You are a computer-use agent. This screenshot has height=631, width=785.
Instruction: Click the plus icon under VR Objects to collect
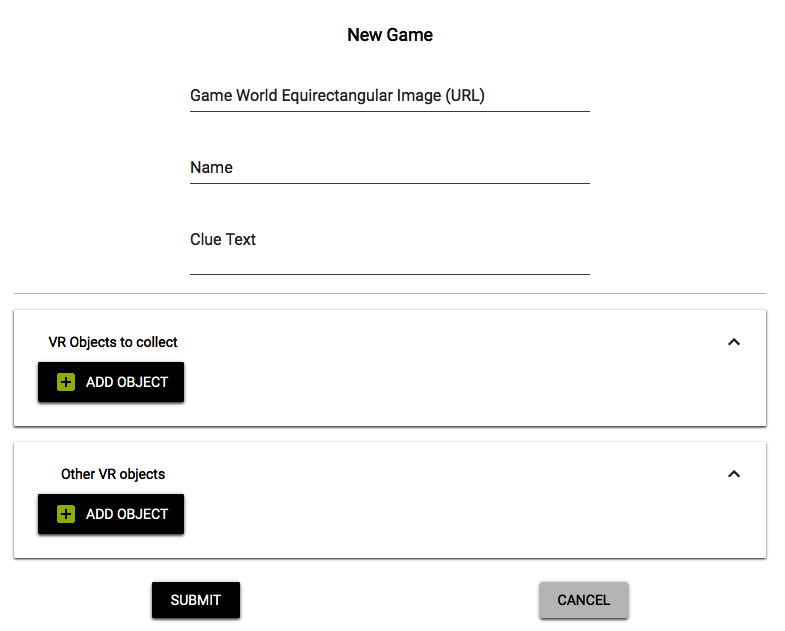click(66, 382)
